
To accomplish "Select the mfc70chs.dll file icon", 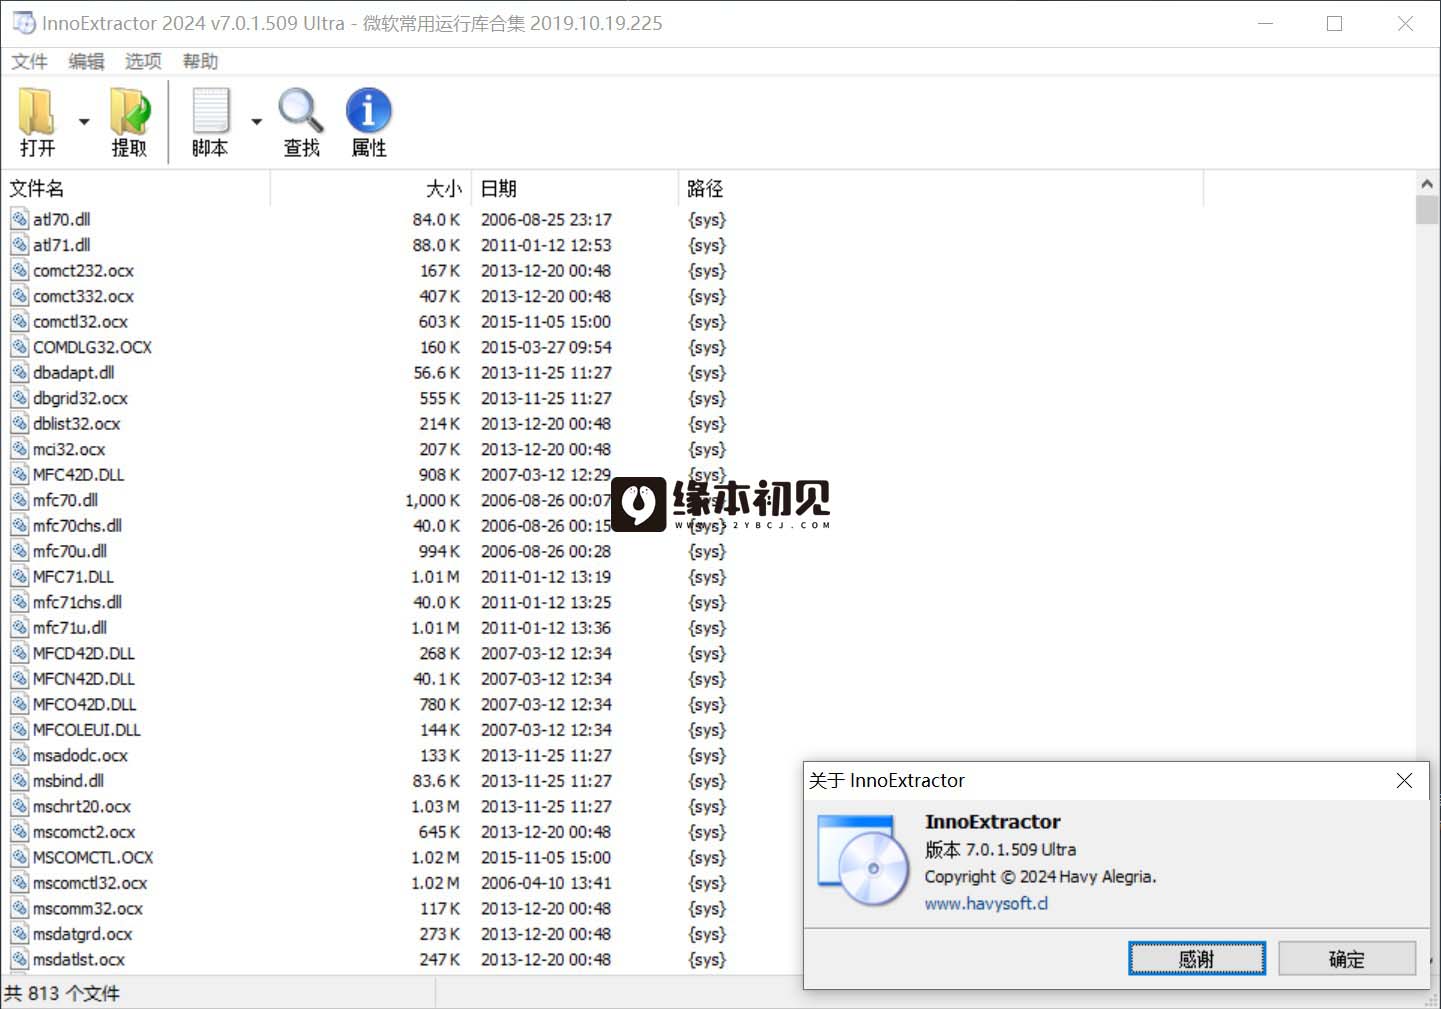I will [20, 524].
